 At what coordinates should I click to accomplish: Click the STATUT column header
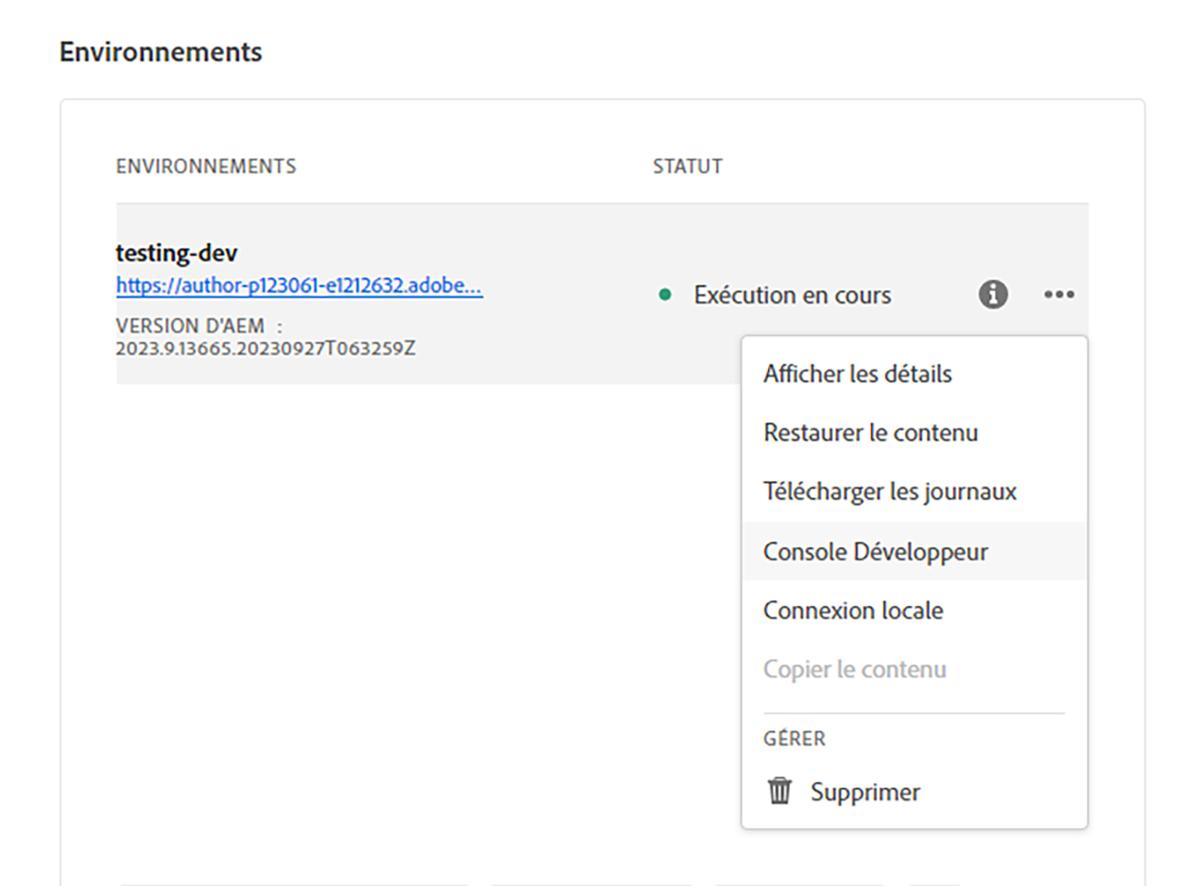pyautogui.click(x=687, y=166)
